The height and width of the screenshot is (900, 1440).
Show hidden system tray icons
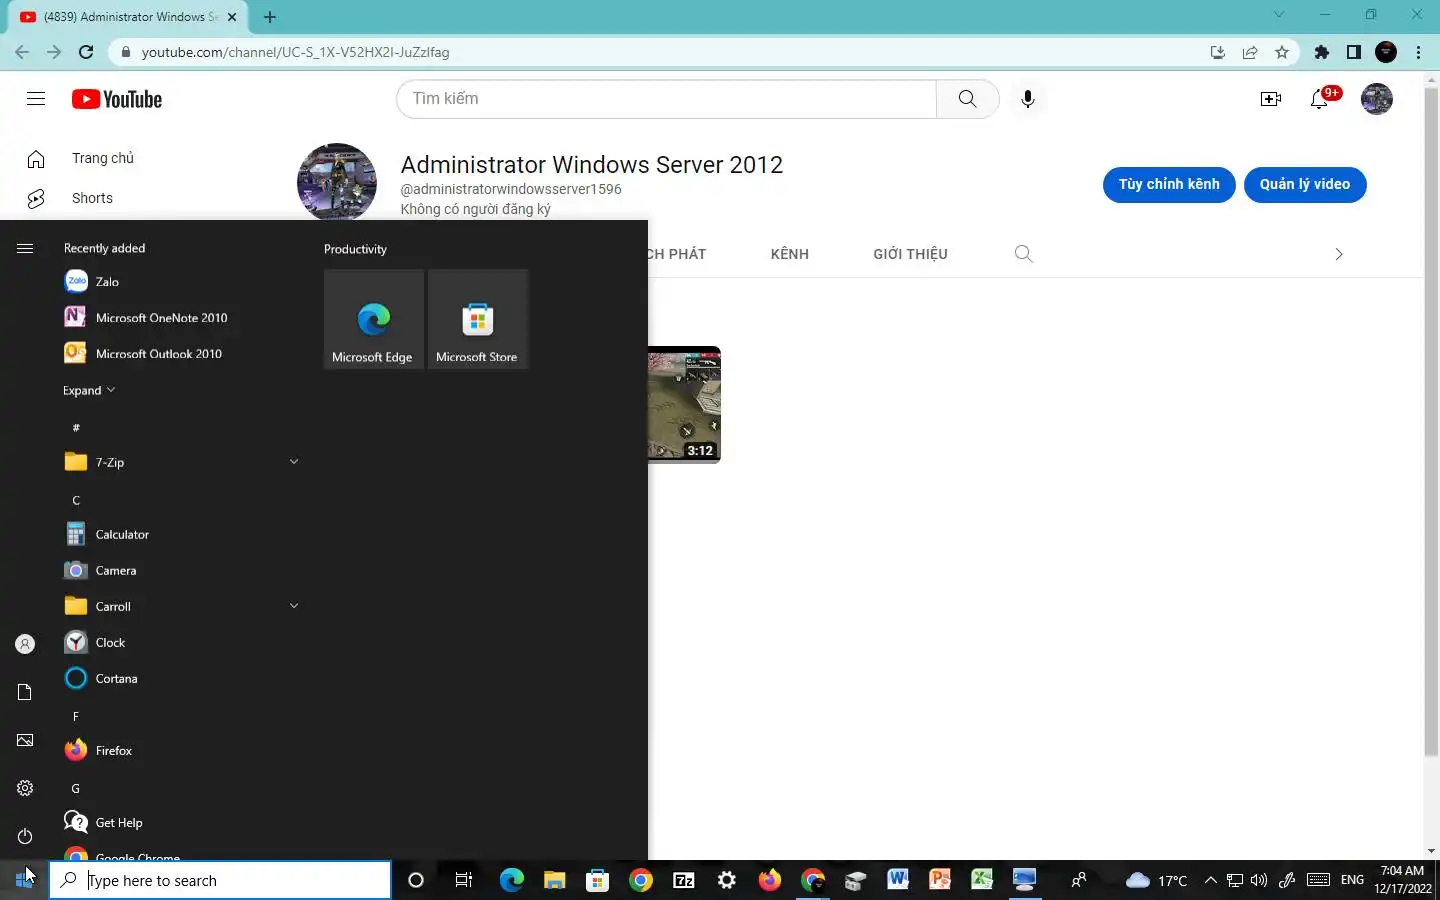tap(1210, 880)
